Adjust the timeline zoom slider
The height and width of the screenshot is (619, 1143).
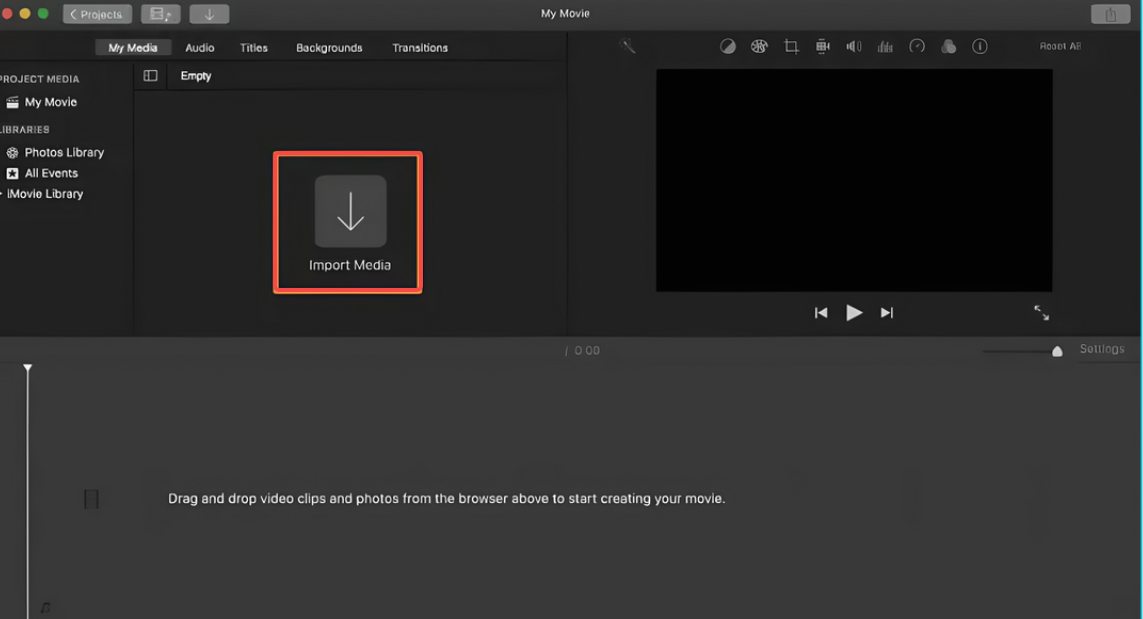pos(1055,351)
